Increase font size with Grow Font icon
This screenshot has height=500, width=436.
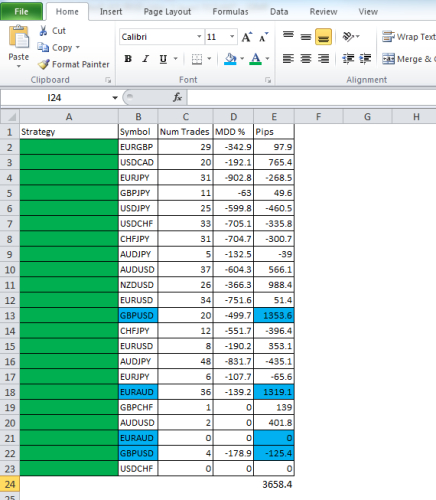tap(247, 37)
